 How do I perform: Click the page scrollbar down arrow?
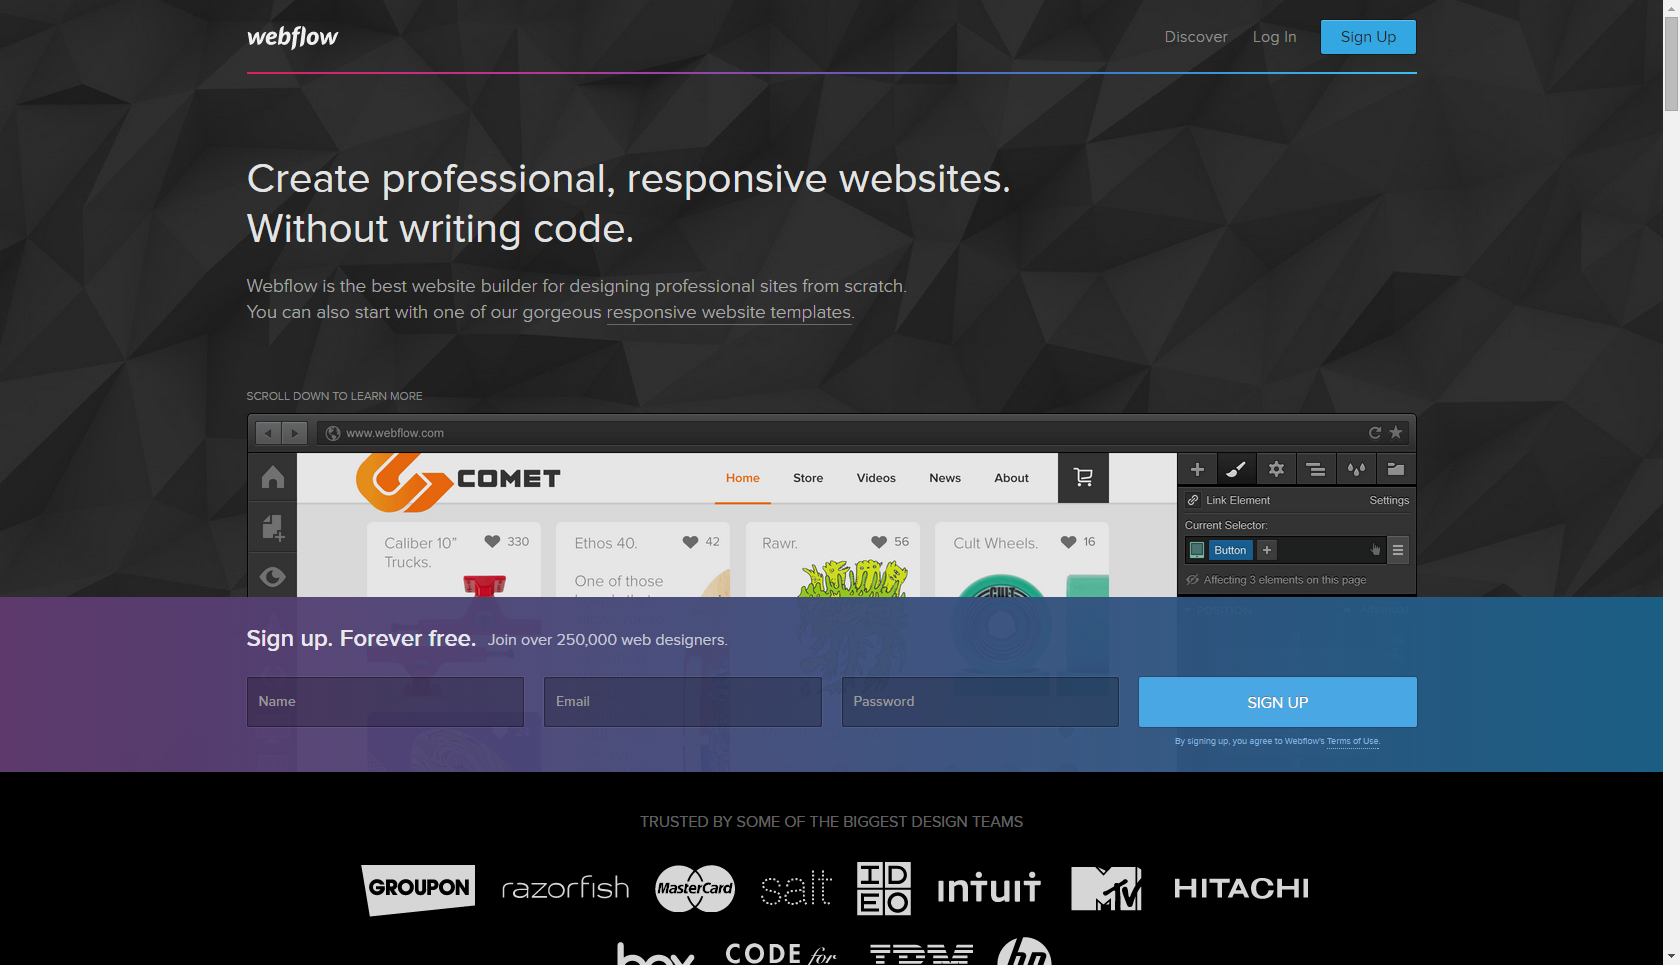pos(1671,957)
